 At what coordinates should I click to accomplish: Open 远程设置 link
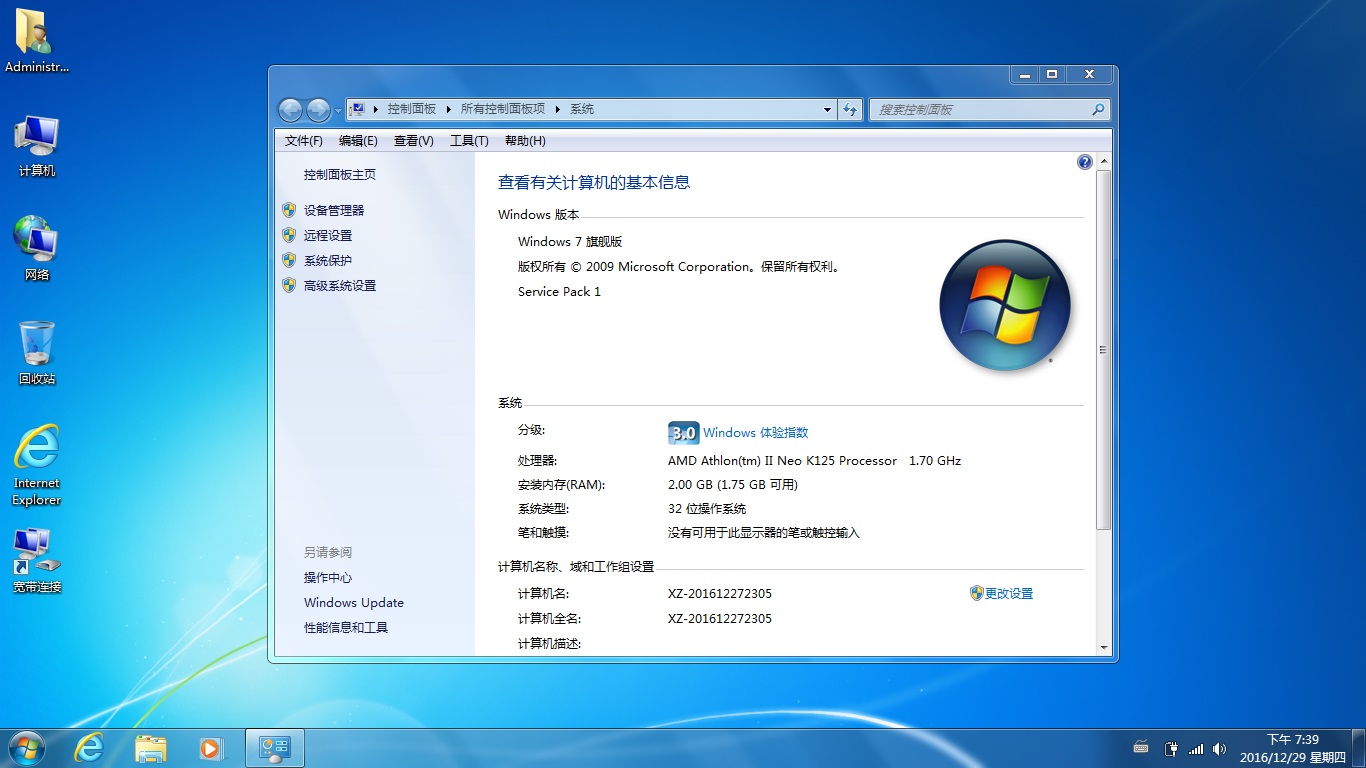328,236
